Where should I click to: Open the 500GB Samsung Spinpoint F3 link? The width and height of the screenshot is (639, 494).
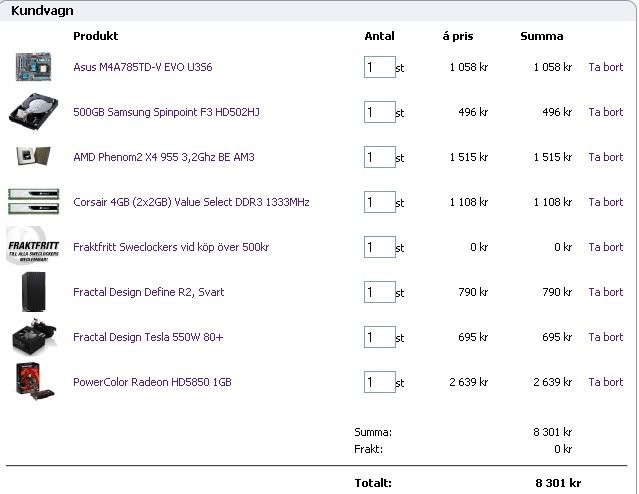[166, 112]
